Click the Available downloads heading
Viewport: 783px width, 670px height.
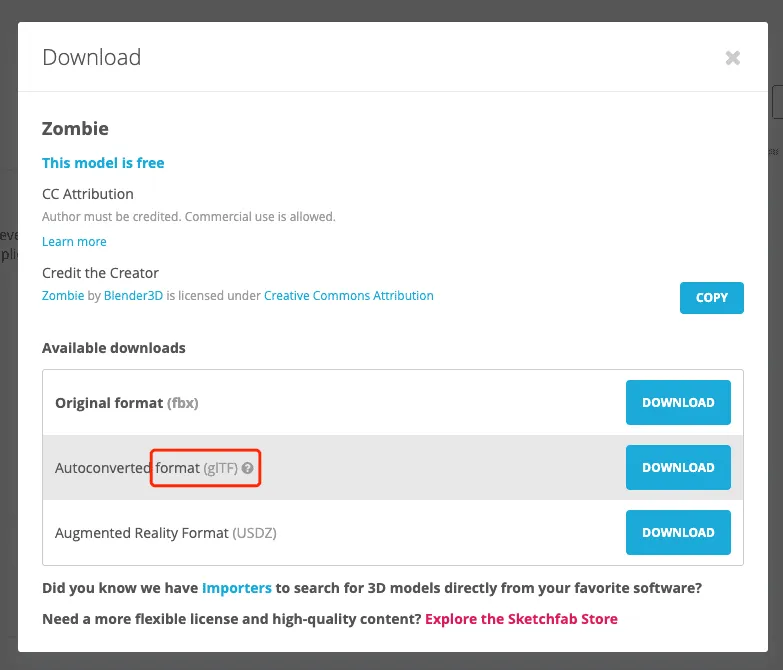pos(113,349)
